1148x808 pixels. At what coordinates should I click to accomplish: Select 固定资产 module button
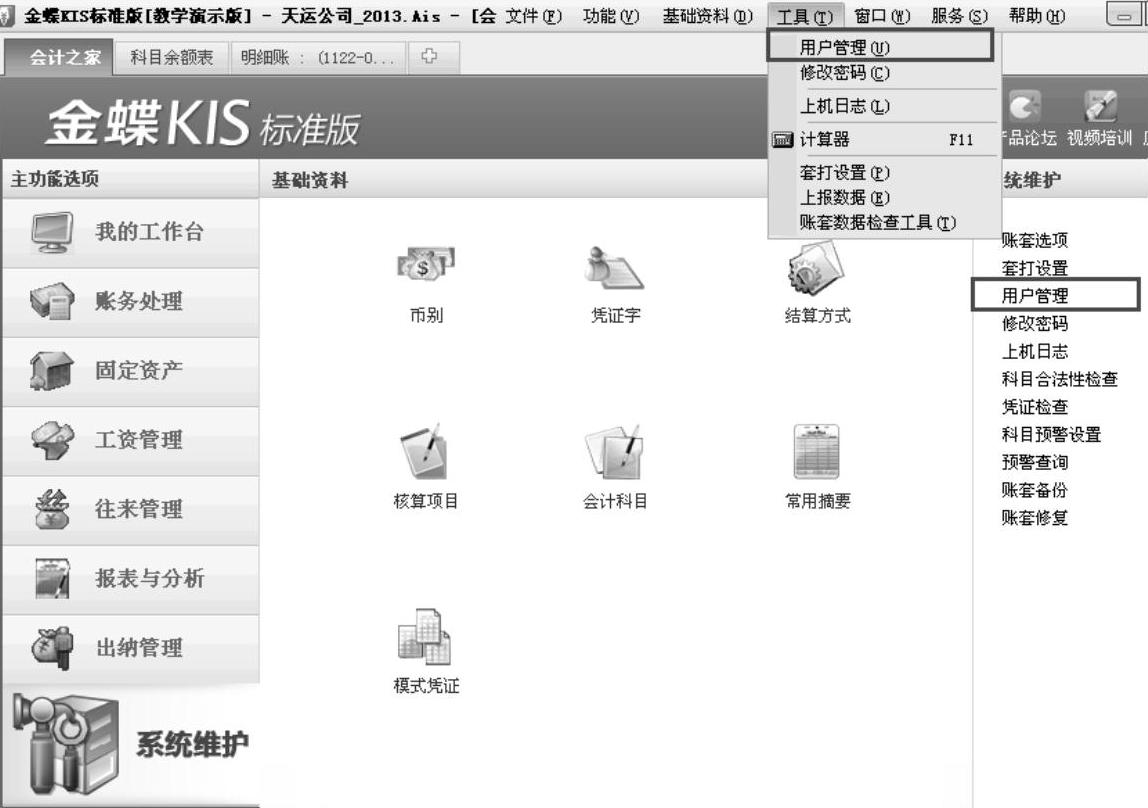[130, 370]
